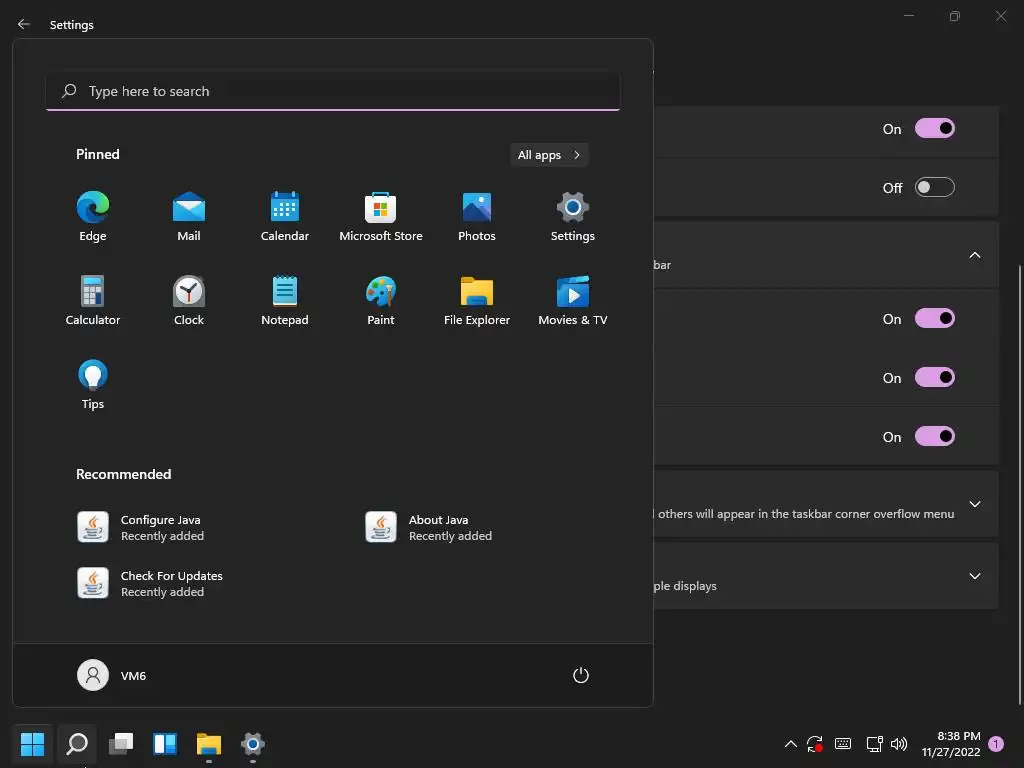Open Configure Java recommended item

click(x=140, y=527)
